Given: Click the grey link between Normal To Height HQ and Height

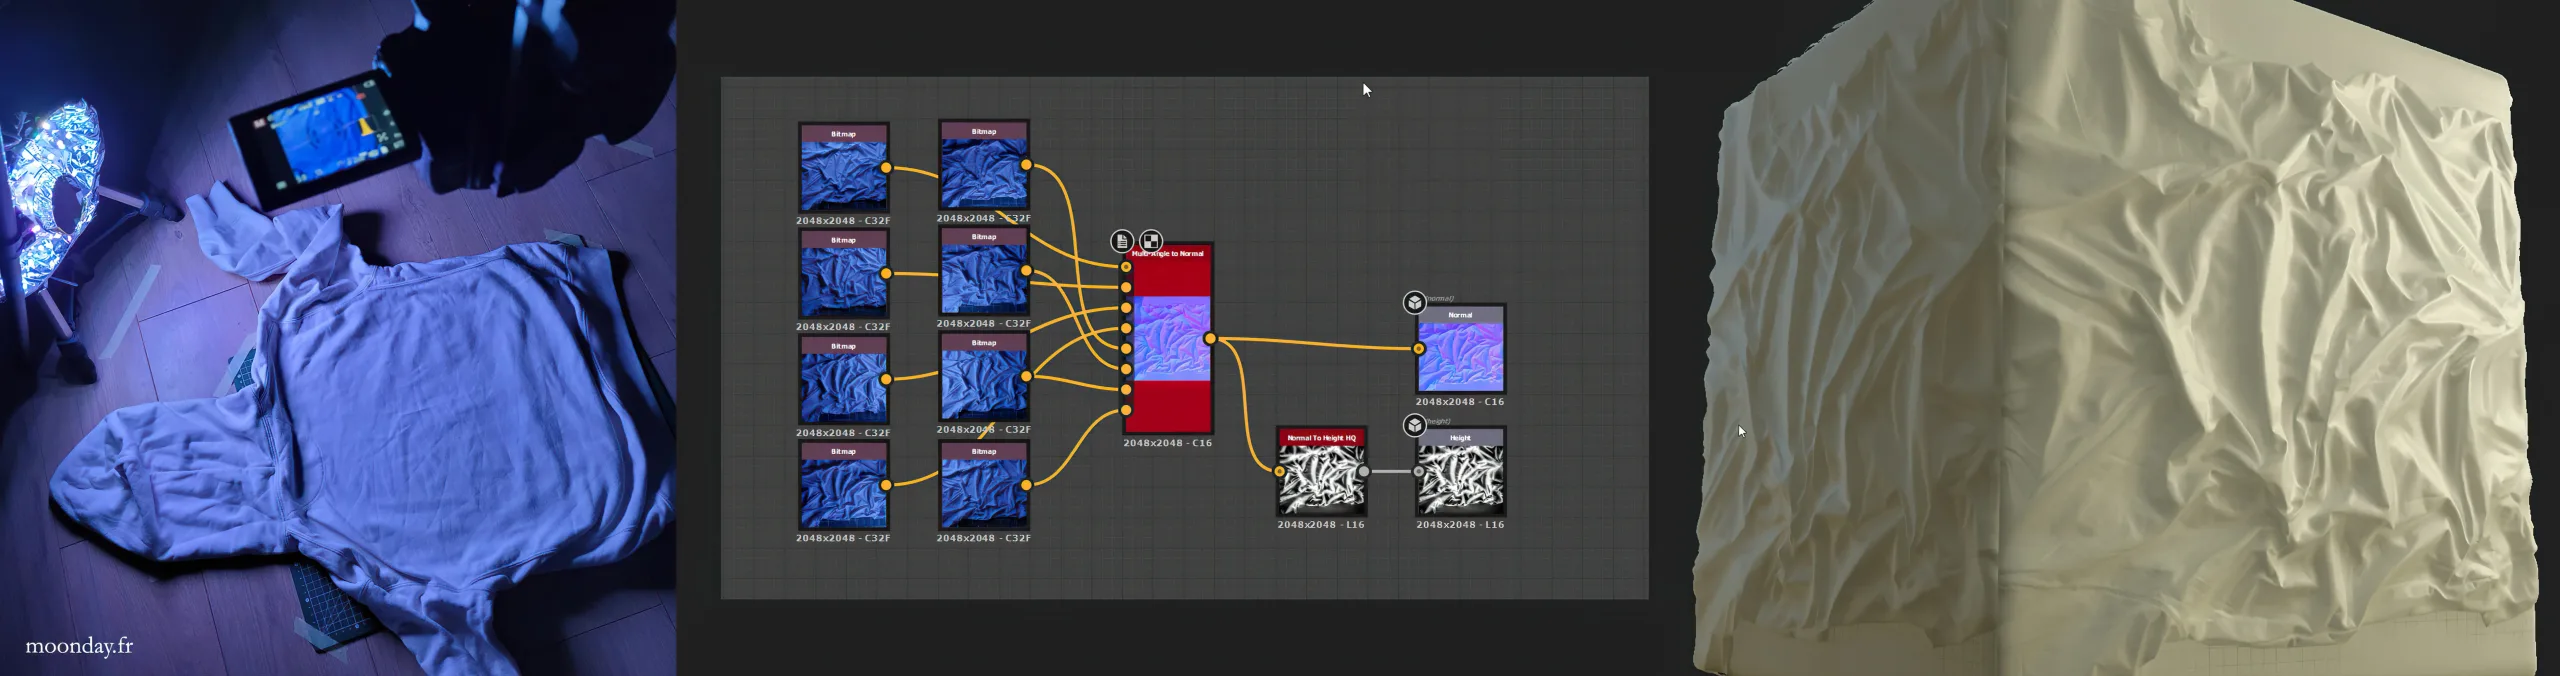Looking at the screenshot, I should [x=1391, y=471].
